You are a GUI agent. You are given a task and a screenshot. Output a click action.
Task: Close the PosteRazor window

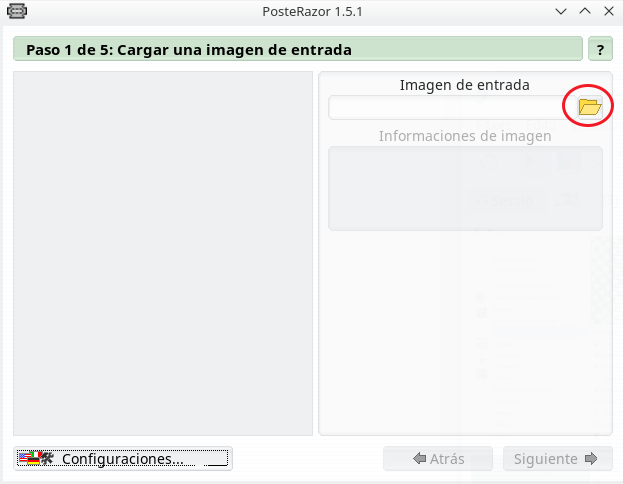coord(607,11)
